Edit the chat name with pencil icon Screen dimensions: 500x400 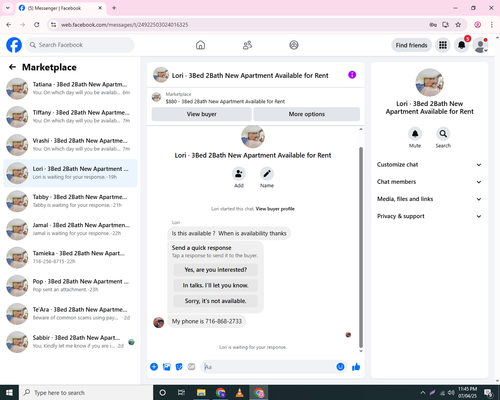coord(267,174)
